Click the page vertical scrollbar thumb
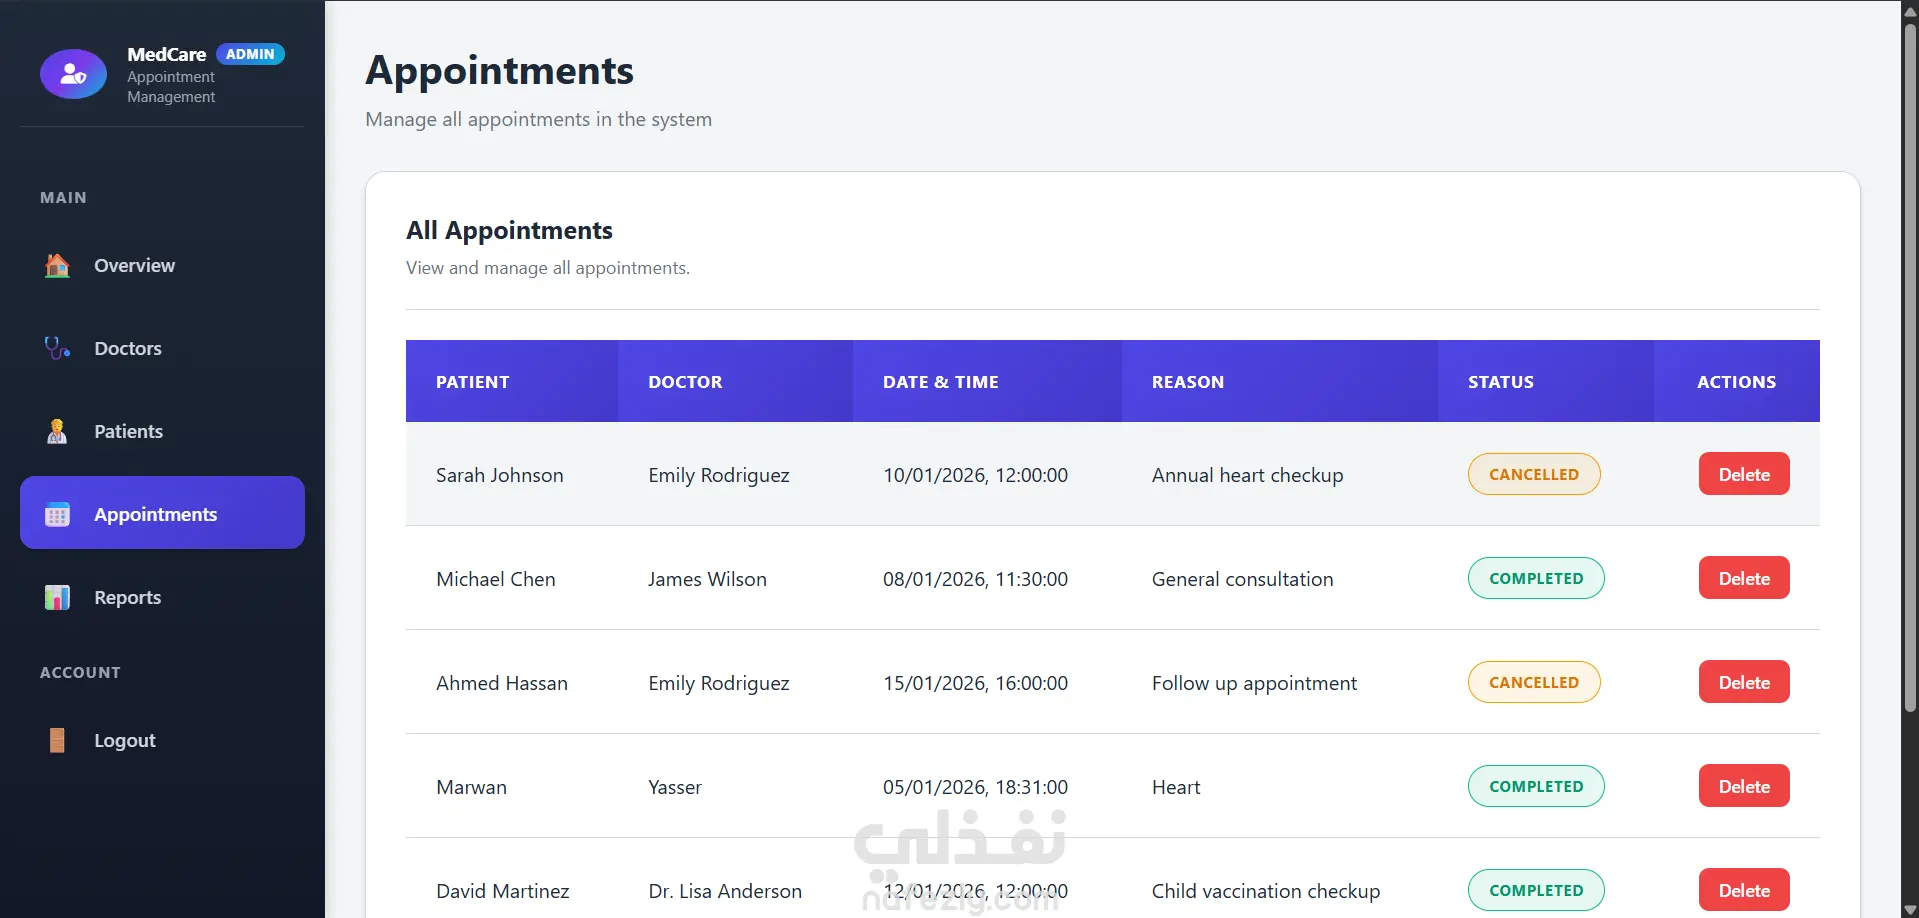The width and height of the screenshot is (1919, 918). pos(1910,370)
